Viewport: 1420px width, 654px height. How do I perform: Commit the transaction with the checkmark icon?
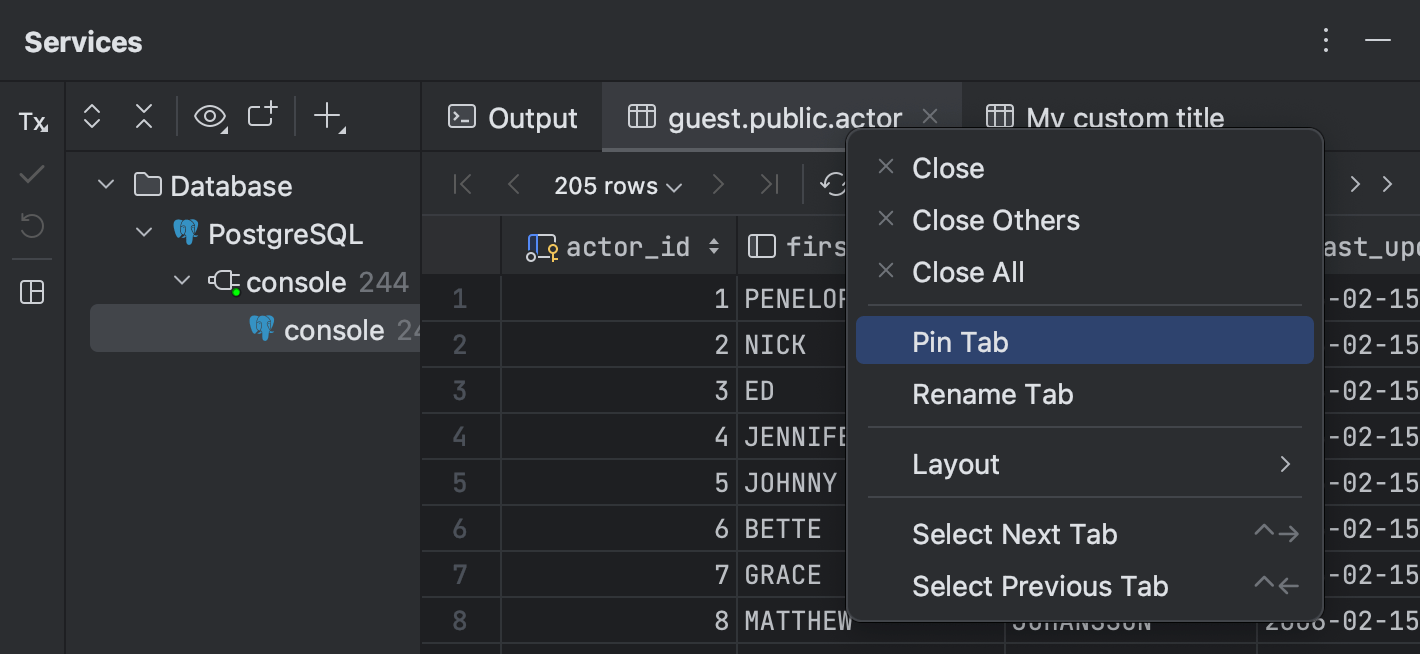(x=31, y=174)
